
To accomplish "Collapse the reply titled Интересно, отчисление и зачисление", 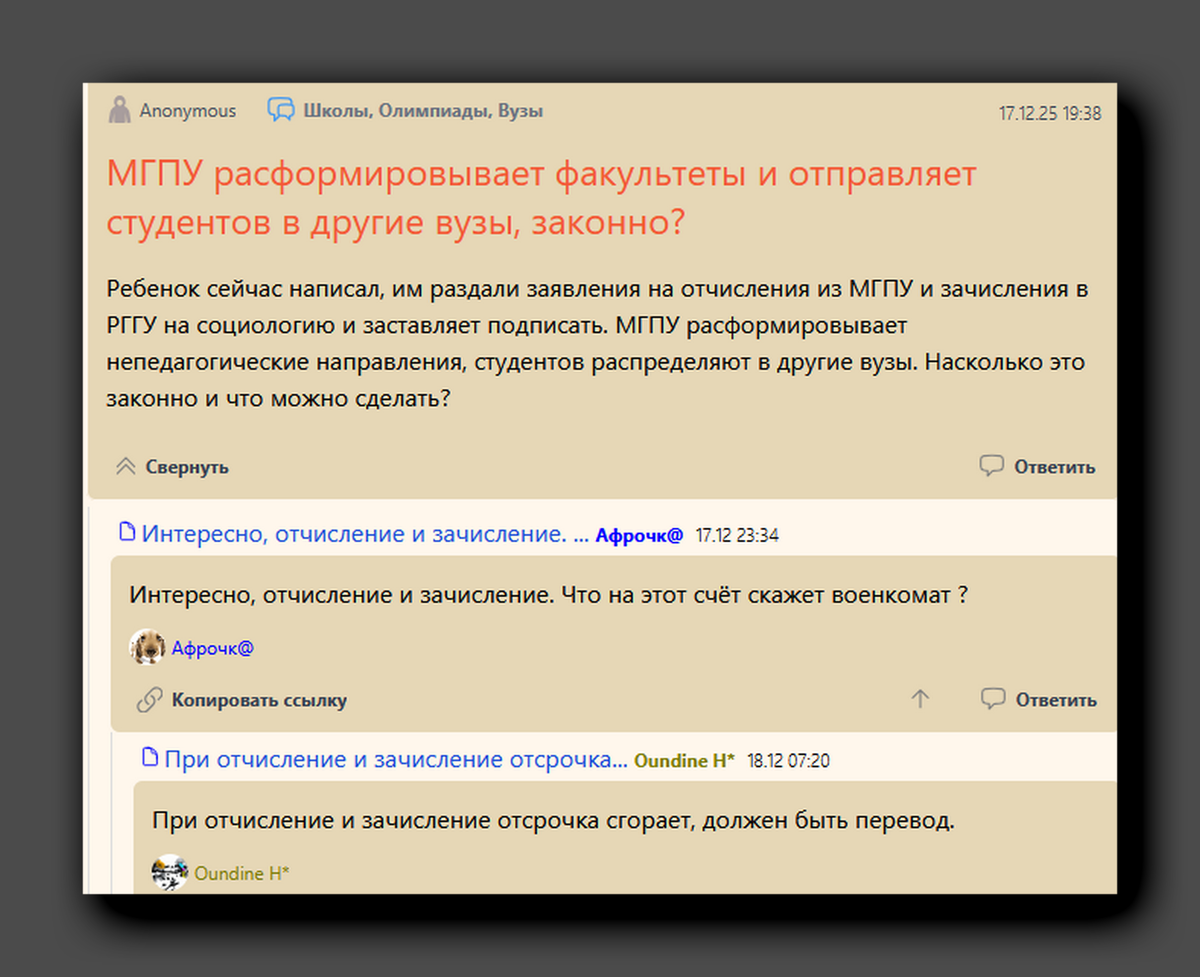I will pos(360,533).
